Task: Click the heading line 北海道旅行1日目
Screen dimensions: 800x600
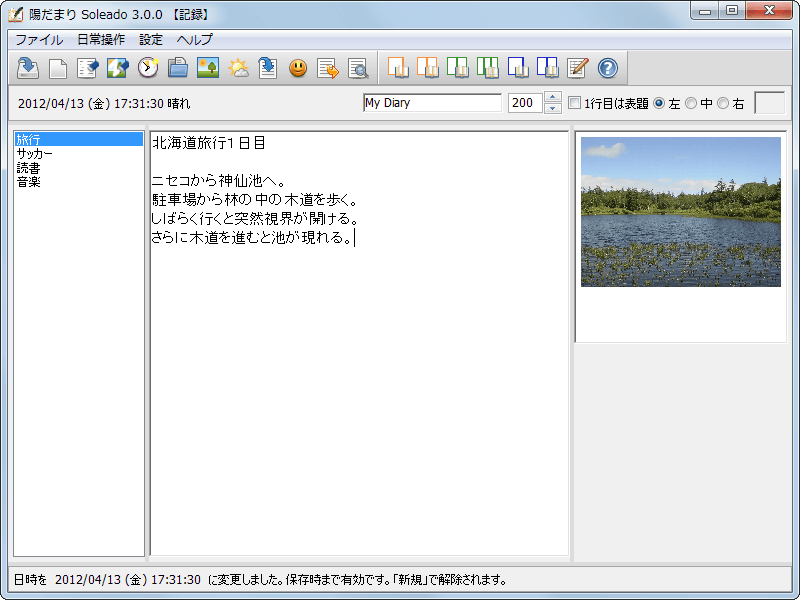Action: 209,143
